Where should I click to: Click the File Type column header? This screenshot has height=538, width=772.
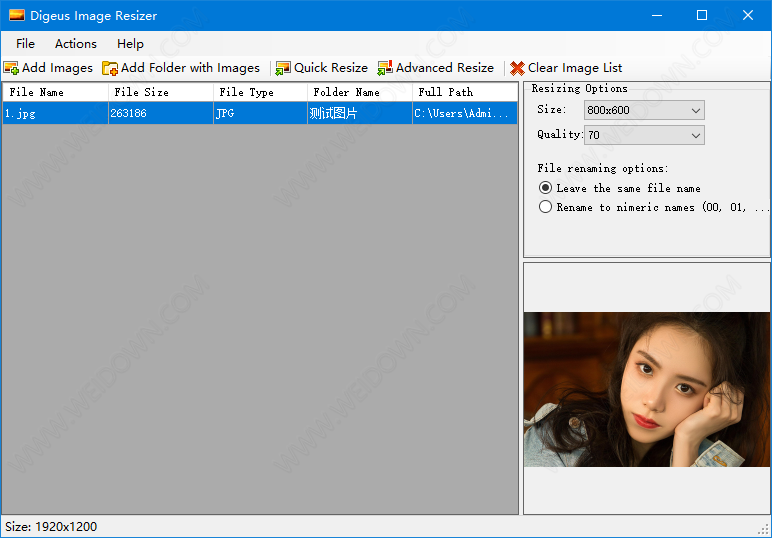click(260, 92)
